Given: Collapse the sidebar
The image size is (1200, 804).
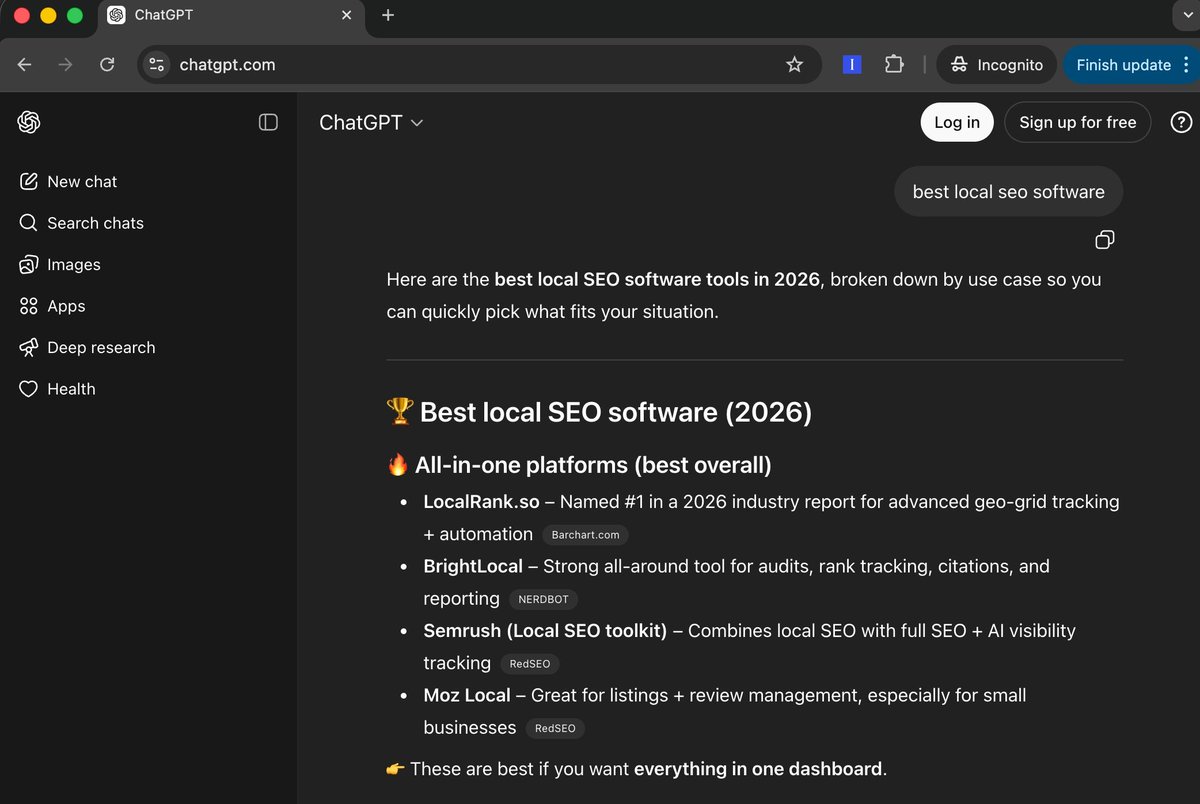Looking at the screenshot, I should pyautogui.click(x=268, y=121).
